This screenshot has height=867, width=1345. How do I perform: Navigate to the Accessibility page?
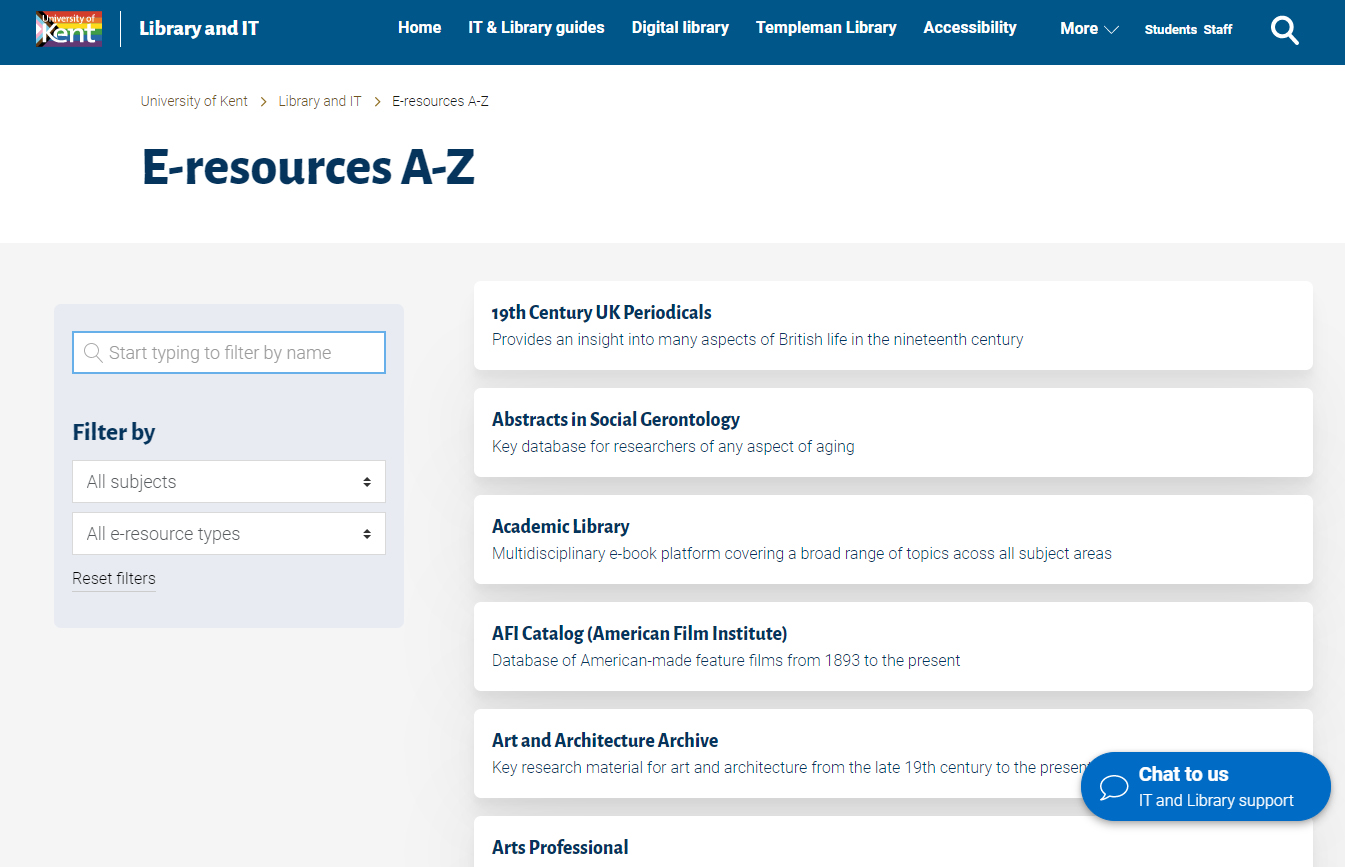969,28
